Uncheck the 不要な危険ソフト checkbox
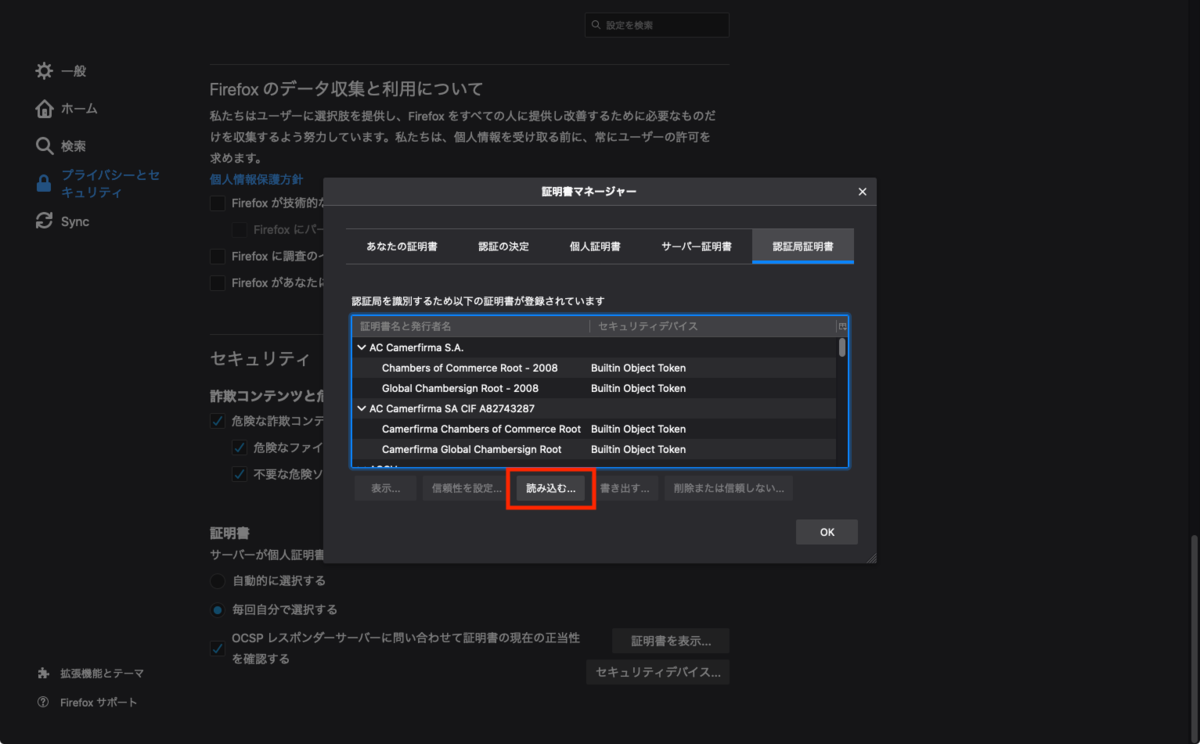Screen dimensions: 1200x744 tap(240, 473)
